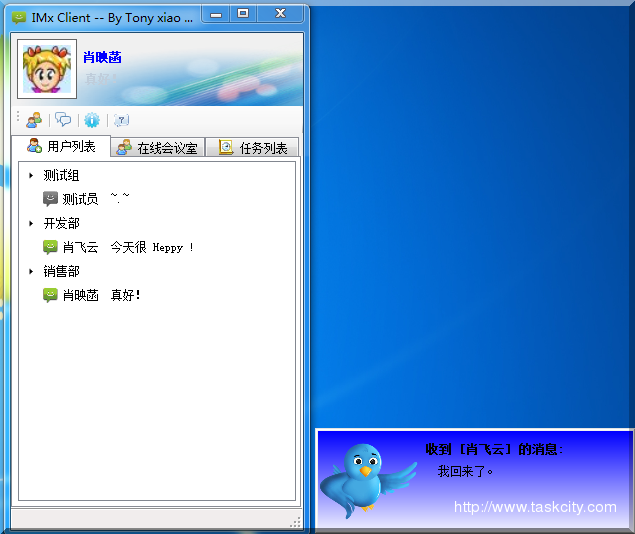
Task: Open the chat bubbles toolbar icon
Action: click(63, 120)
